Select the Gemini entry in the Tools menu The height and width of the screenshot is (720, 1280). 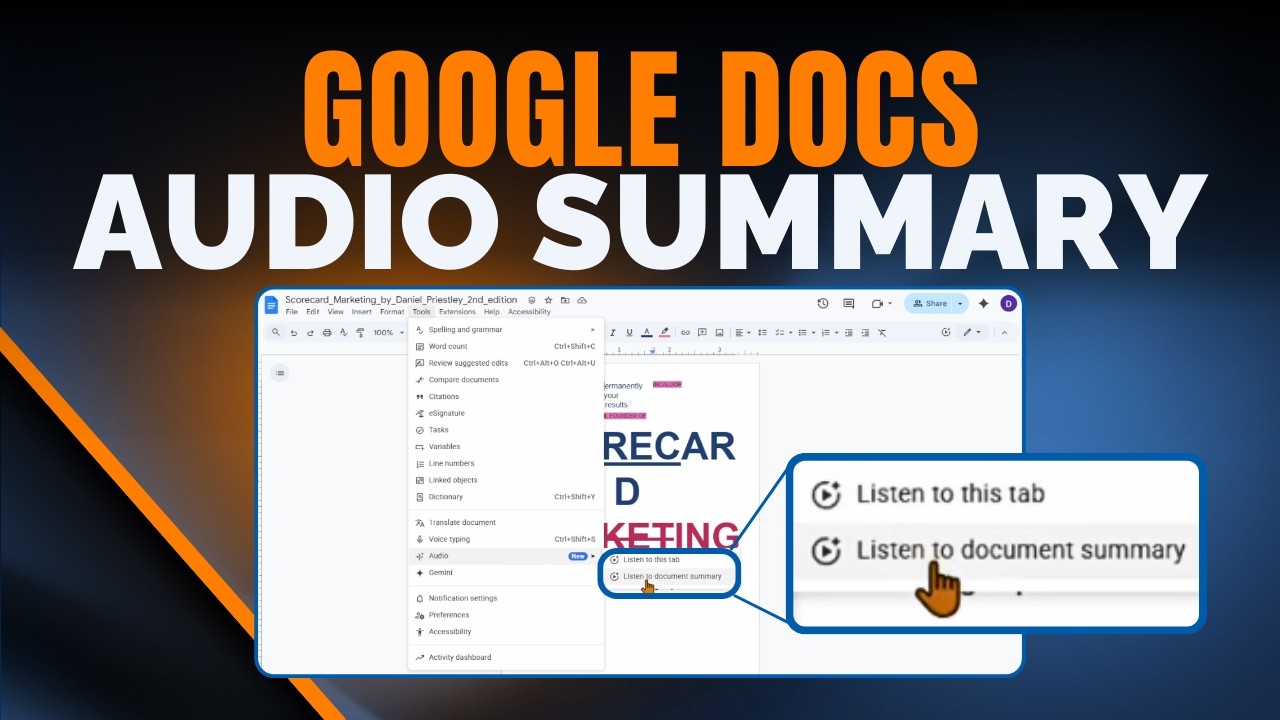(506, 572)
